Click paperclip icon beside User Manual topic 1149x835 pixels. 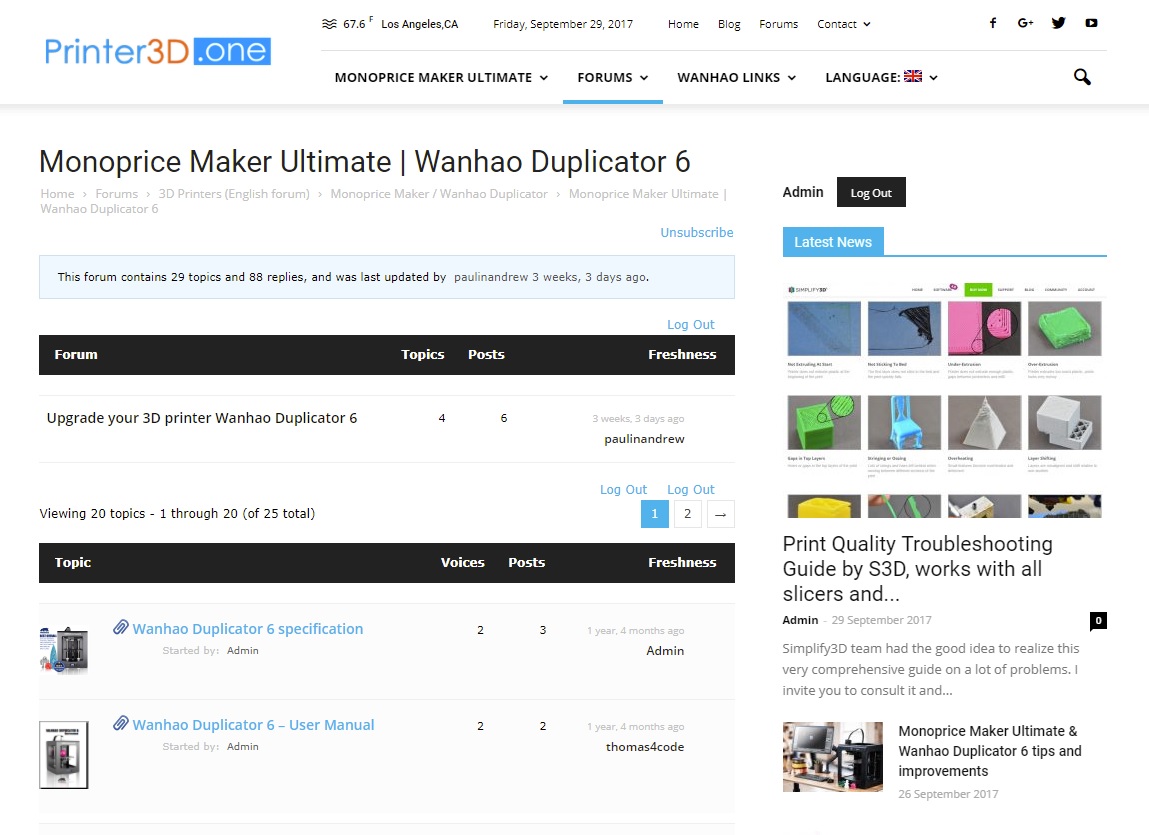[x=121, y=724]
